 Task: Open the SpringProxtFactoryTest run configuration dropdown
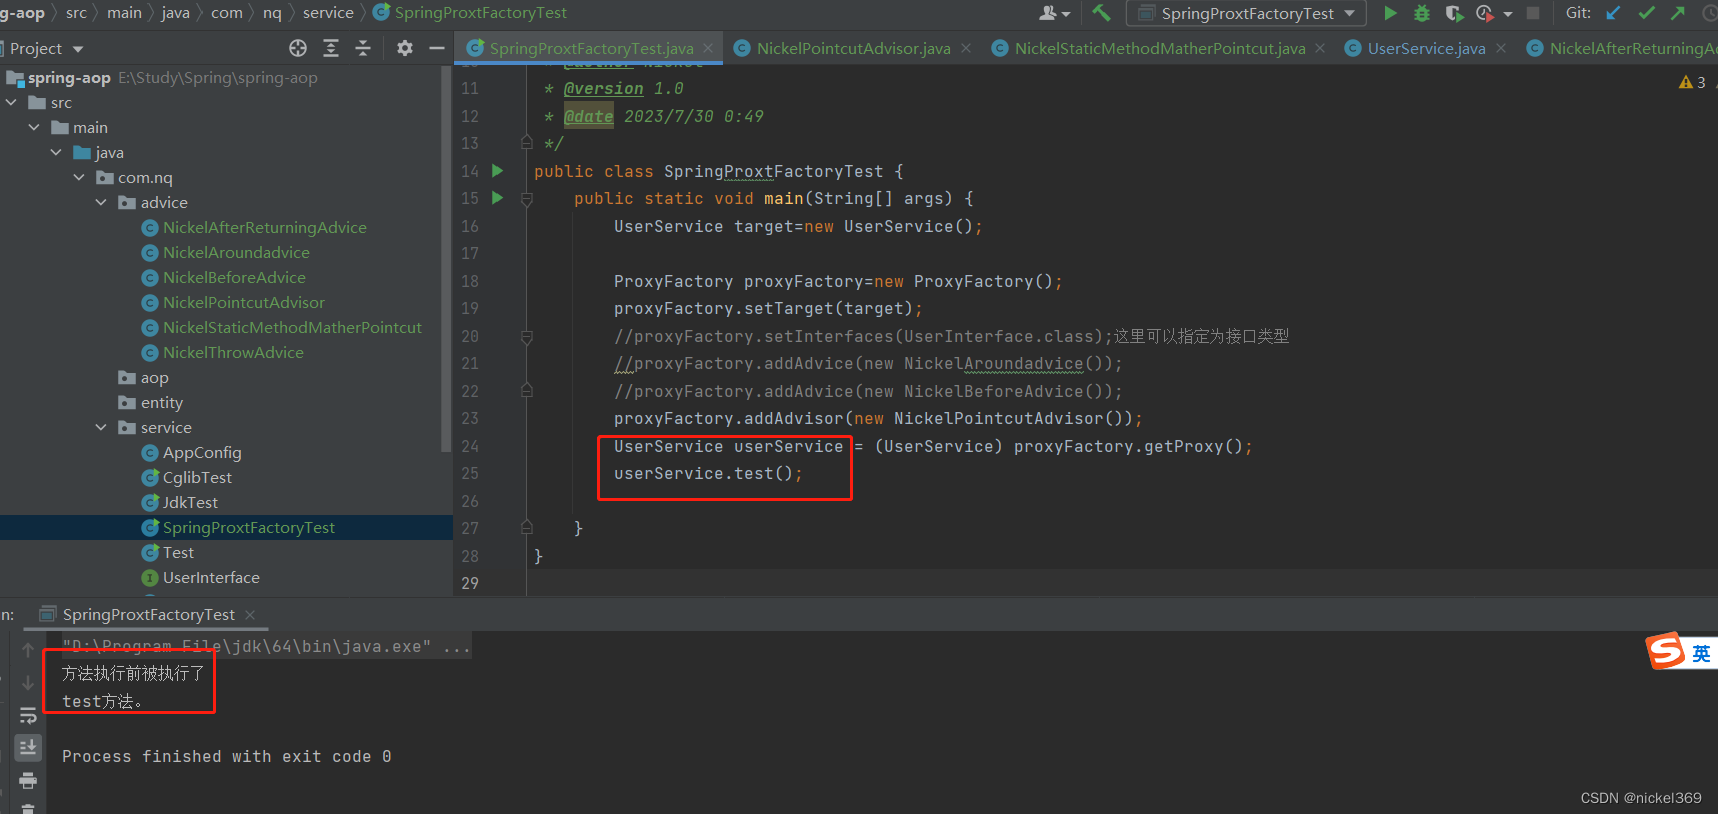pyautogui.click(x=1246, y=13)
